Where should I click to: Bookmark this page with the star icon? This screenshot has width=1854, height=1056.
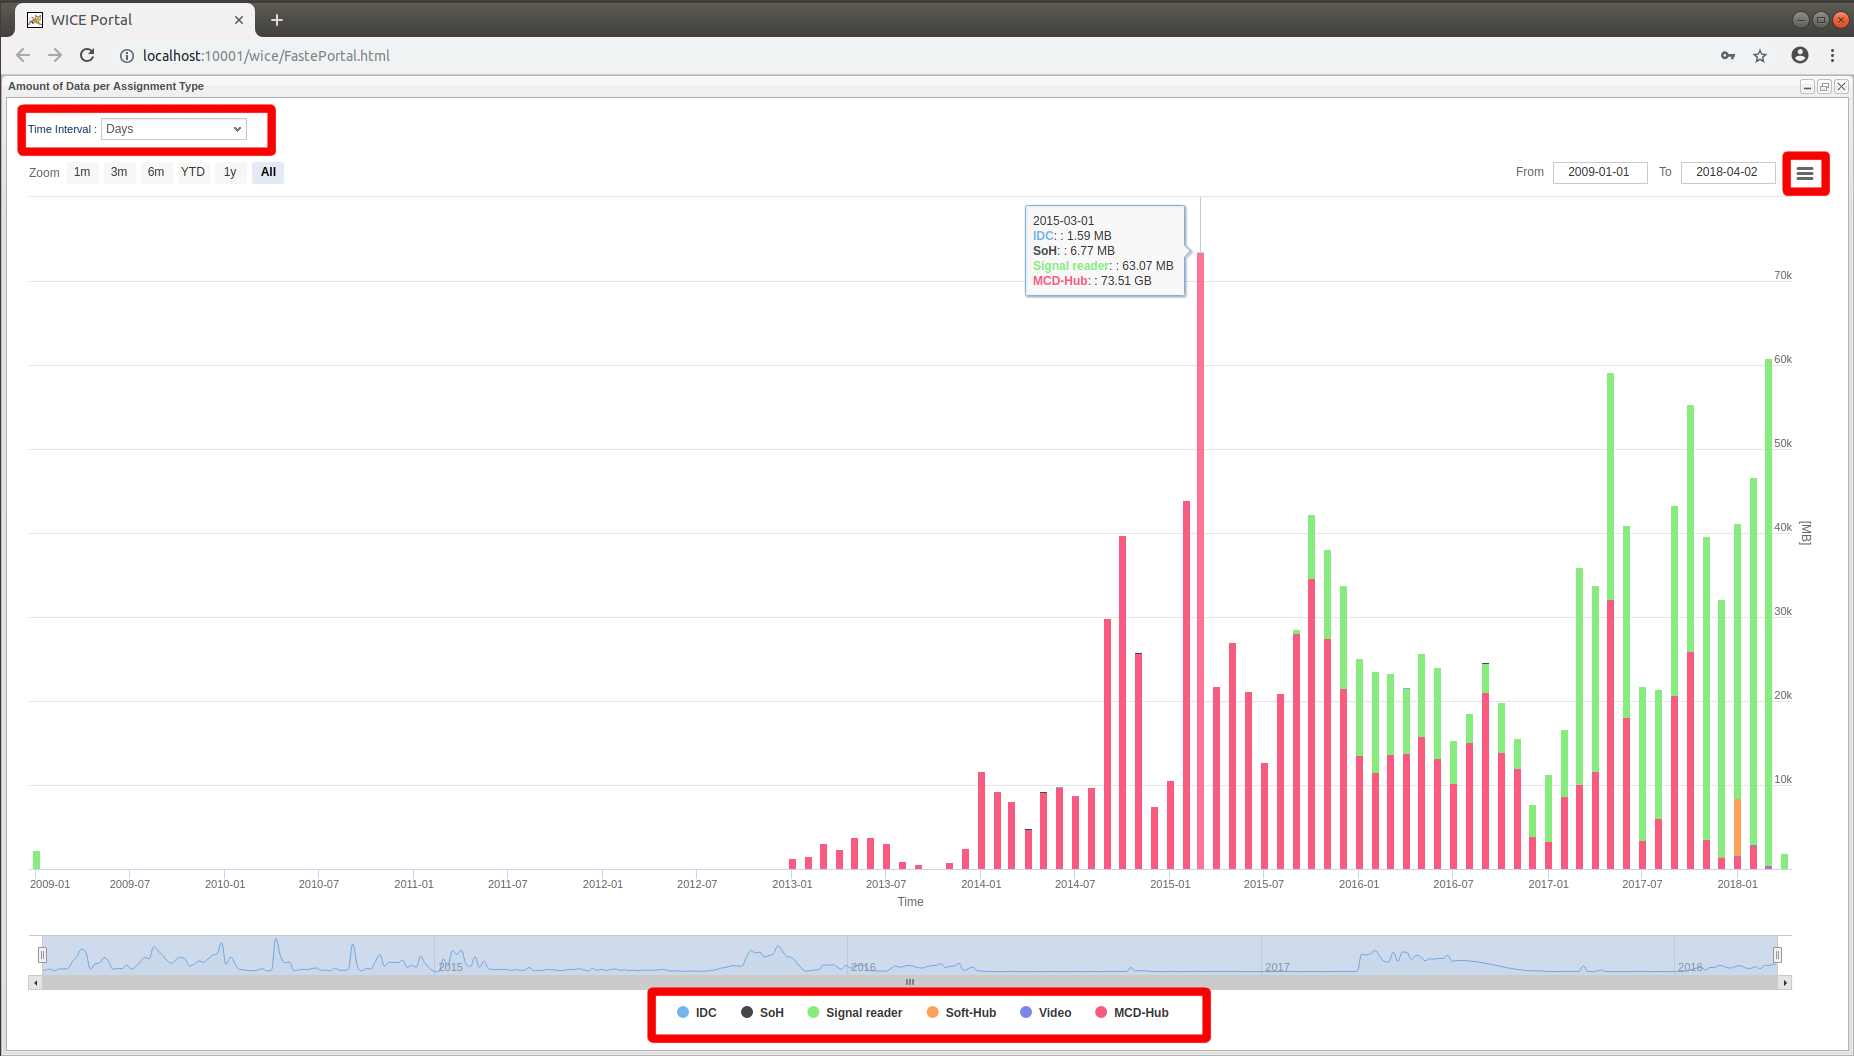[x=1760, y=56]
